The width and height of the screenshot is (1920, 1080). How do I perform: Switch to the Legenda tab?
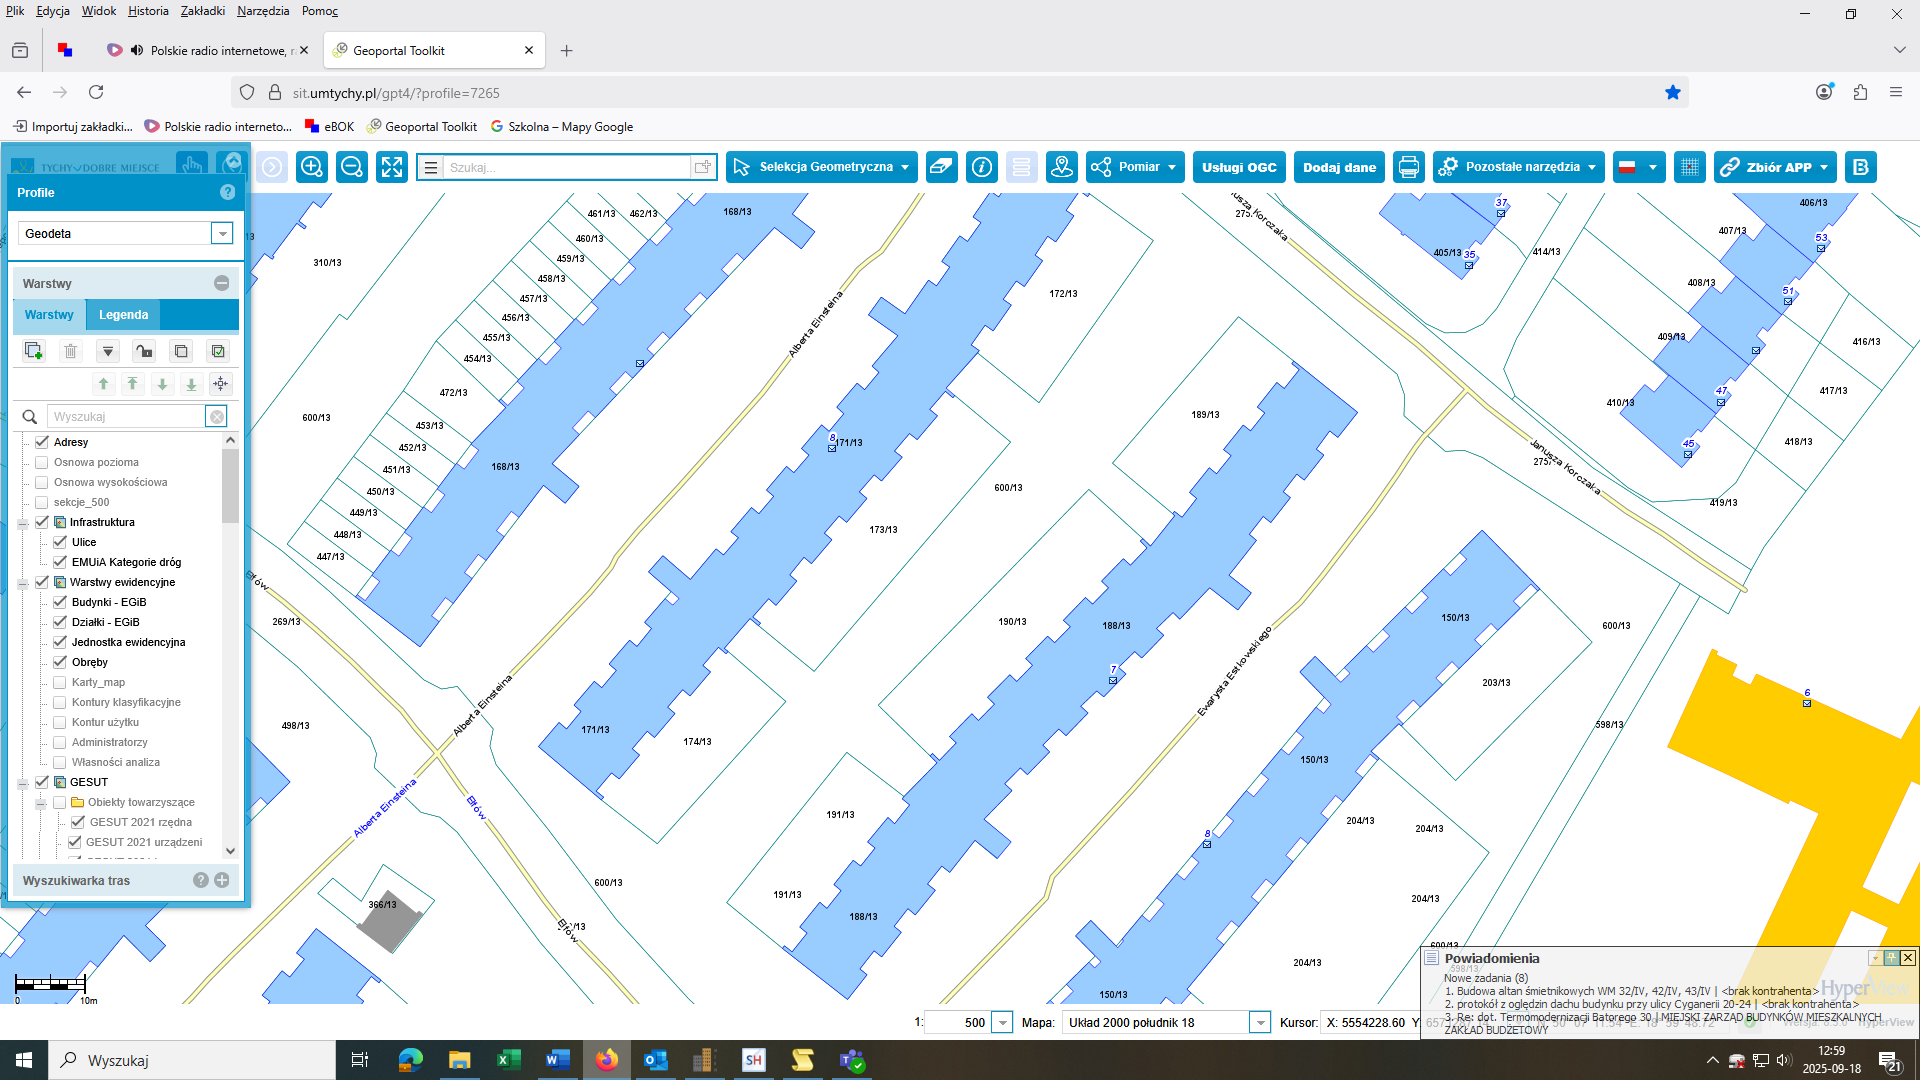click(x=123, y=314)
